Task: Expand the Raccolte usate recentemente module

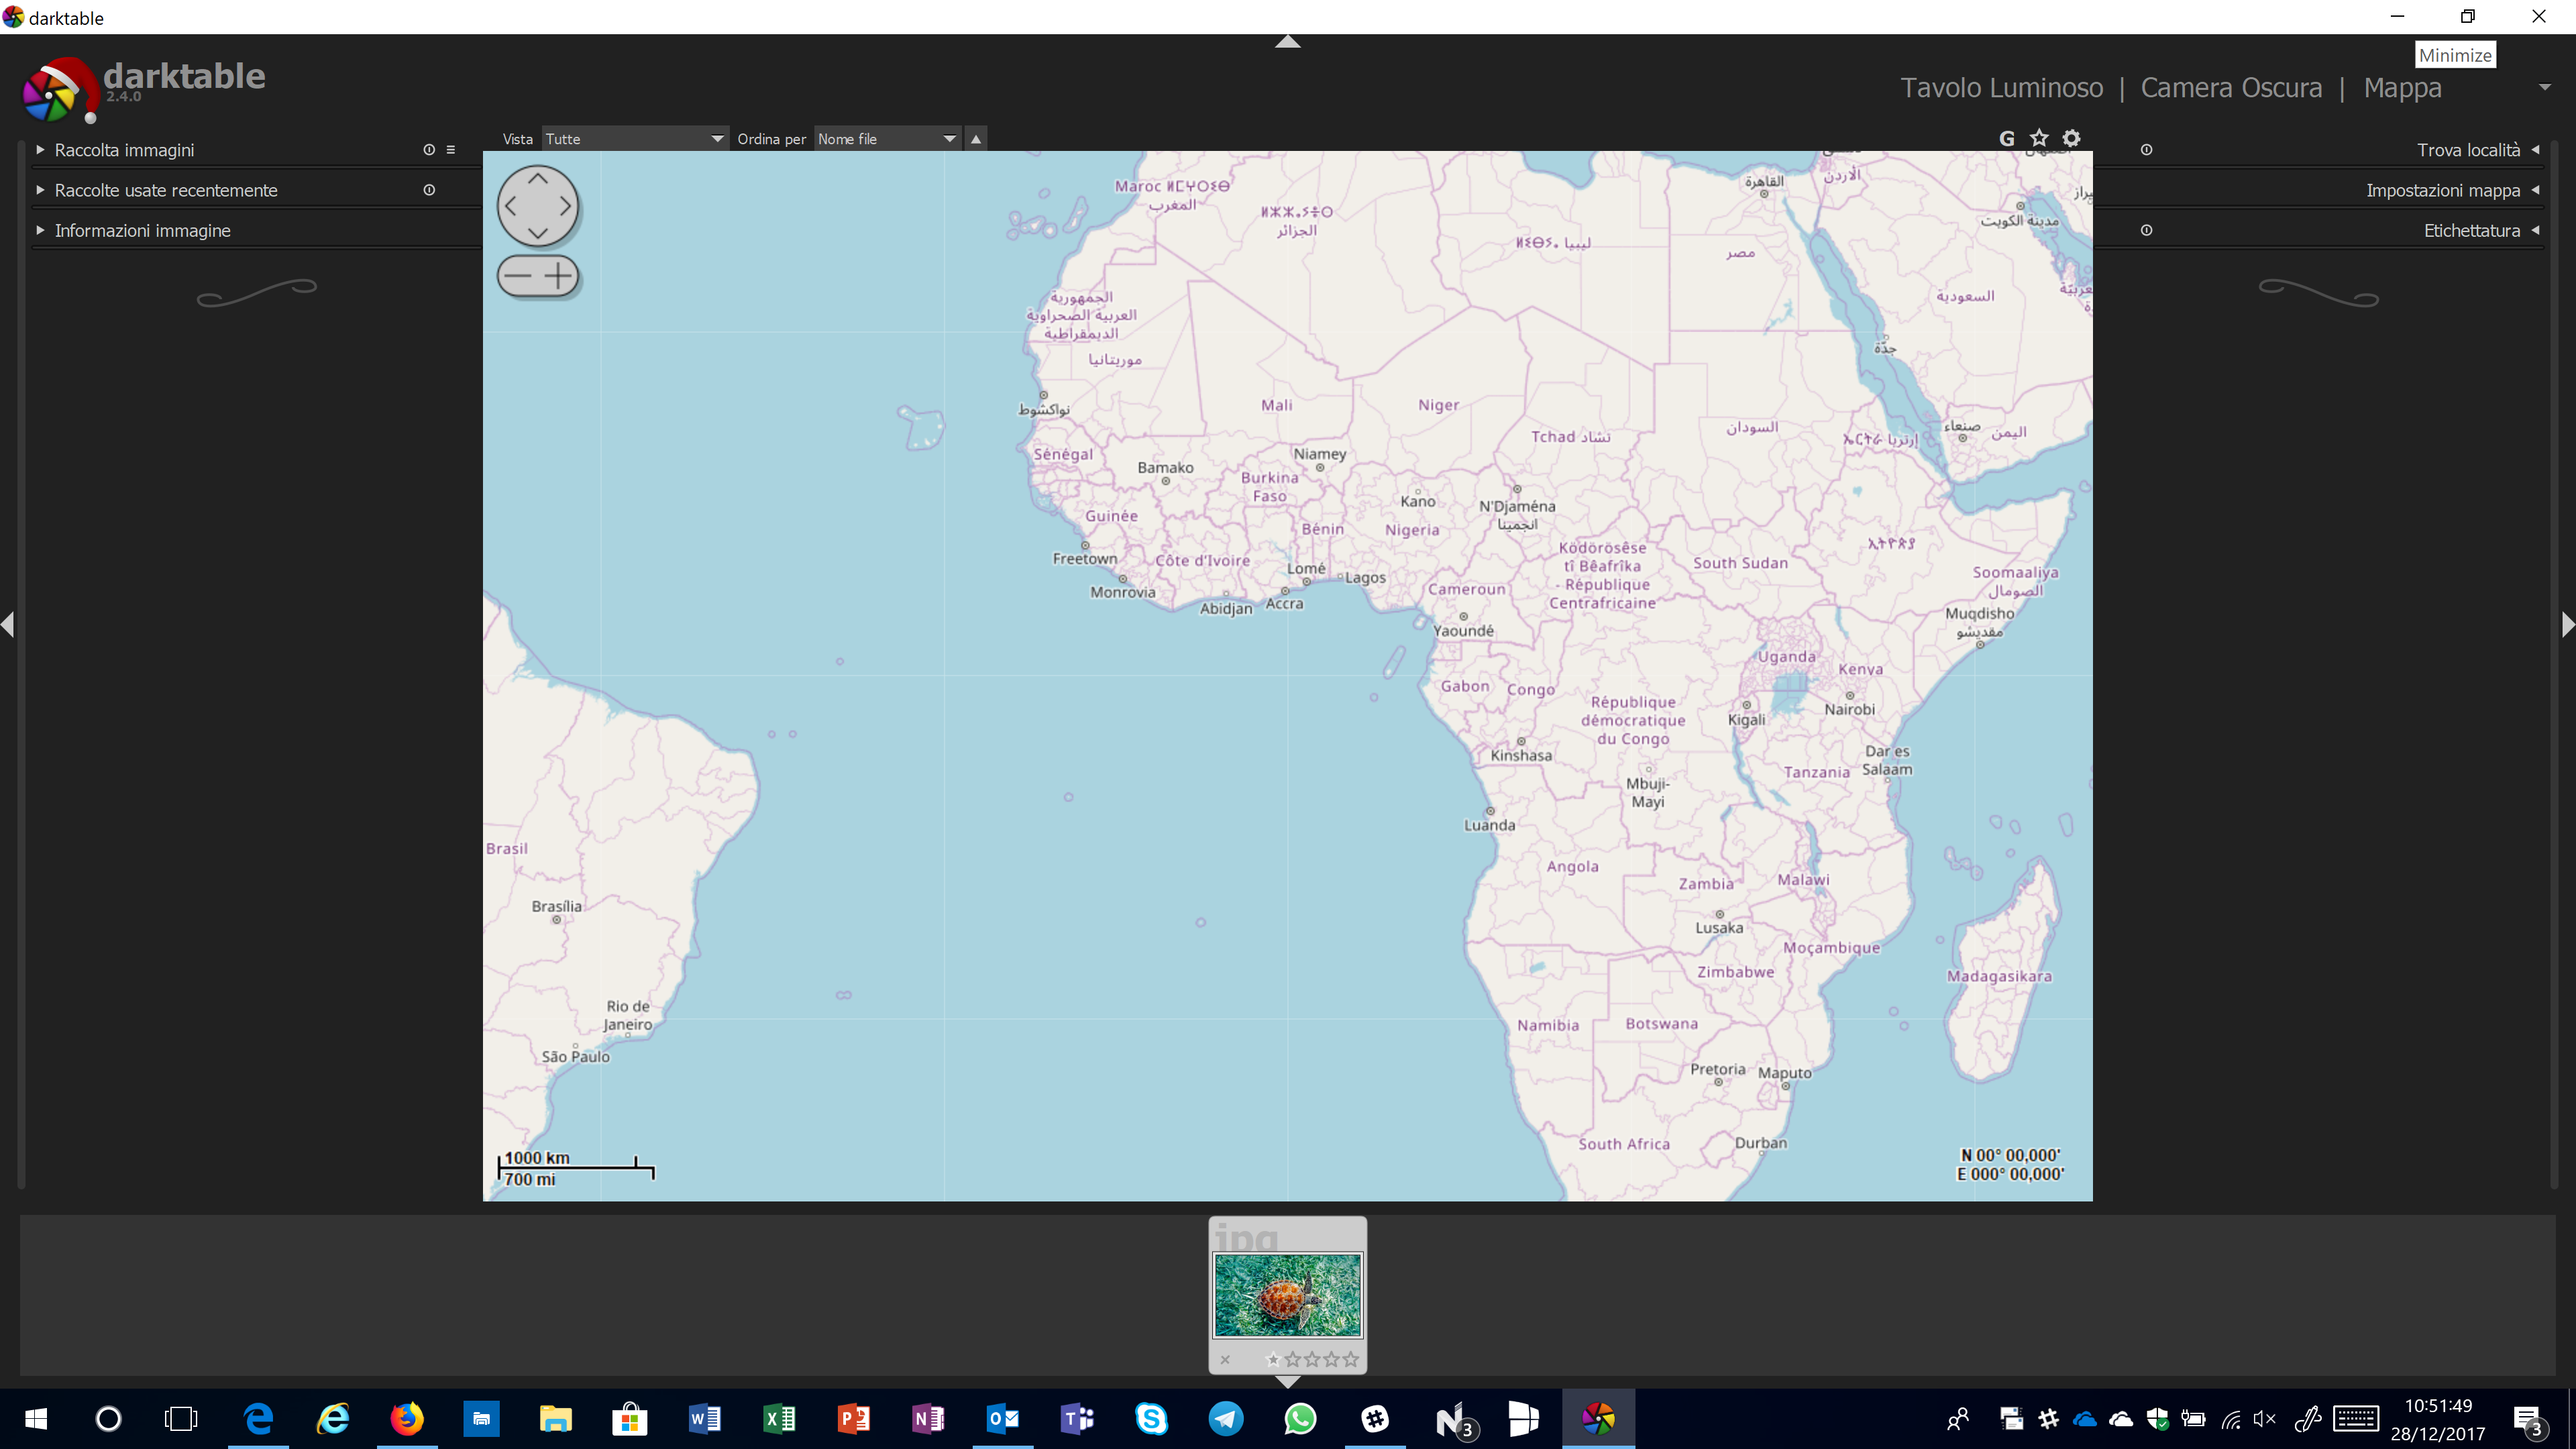Action: point(165,190)
